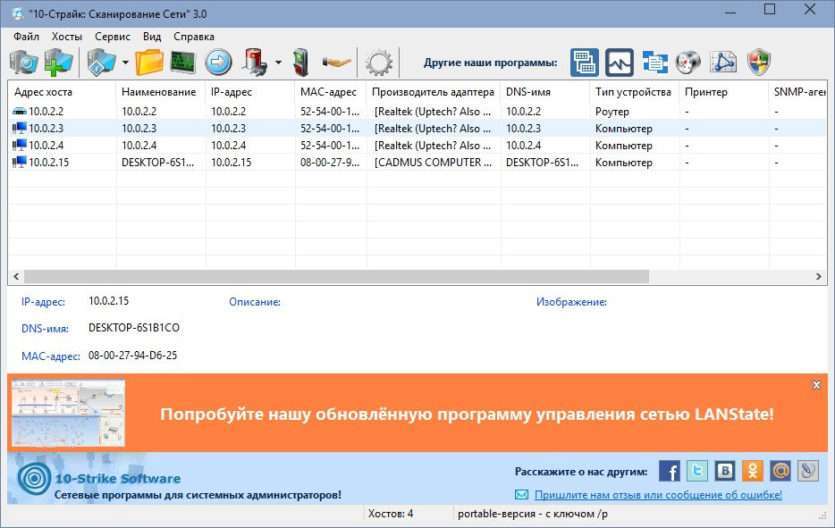Click the left arrow of the horizontal scrollbar

click(x=16, y=276)
